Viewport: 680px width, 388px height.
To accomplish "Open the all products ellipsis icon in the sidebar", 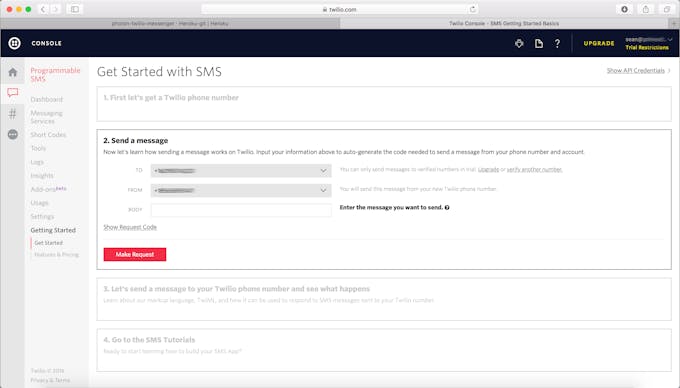I will [13, 134].
